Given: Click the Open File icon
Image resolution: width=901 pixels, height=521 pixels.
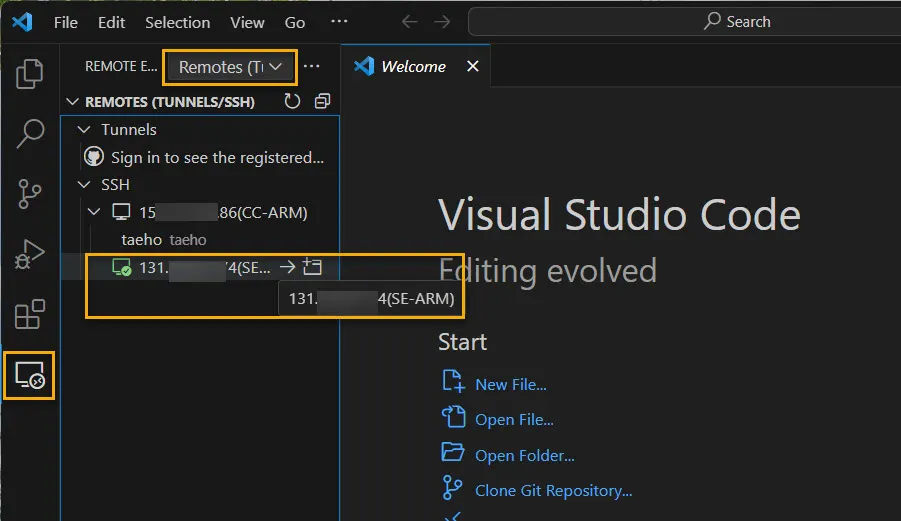Looking at the screenshot, I should [453, 417].
